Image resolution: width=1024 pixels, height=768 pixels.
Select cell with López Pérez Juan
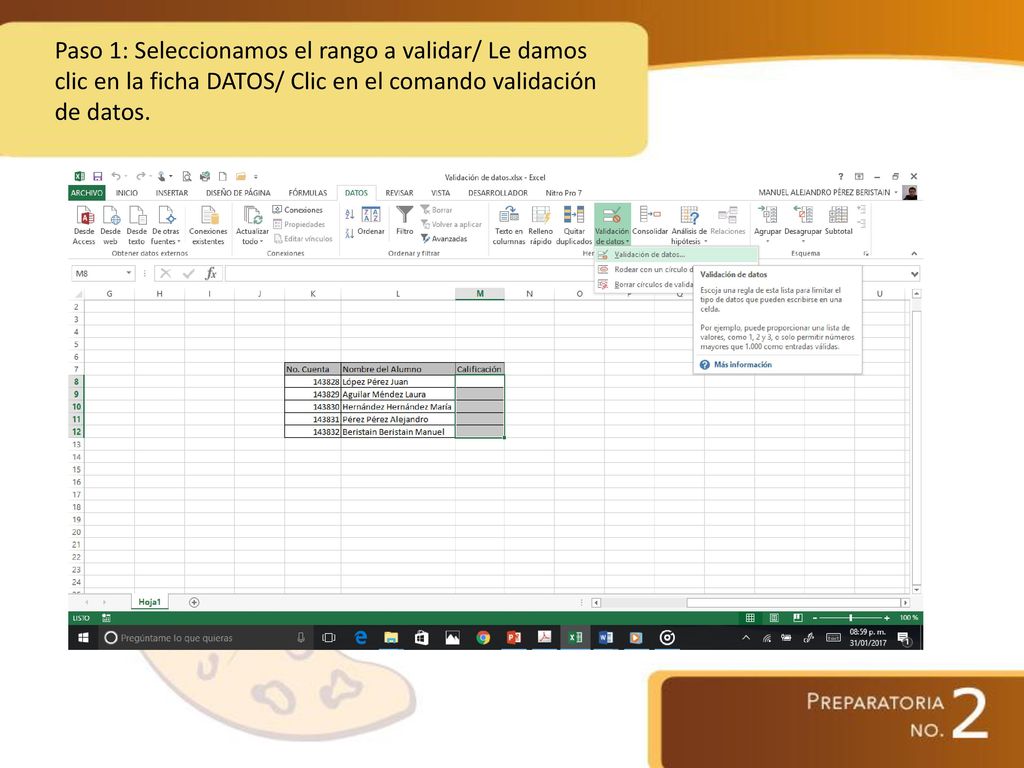tap(398, 381)
